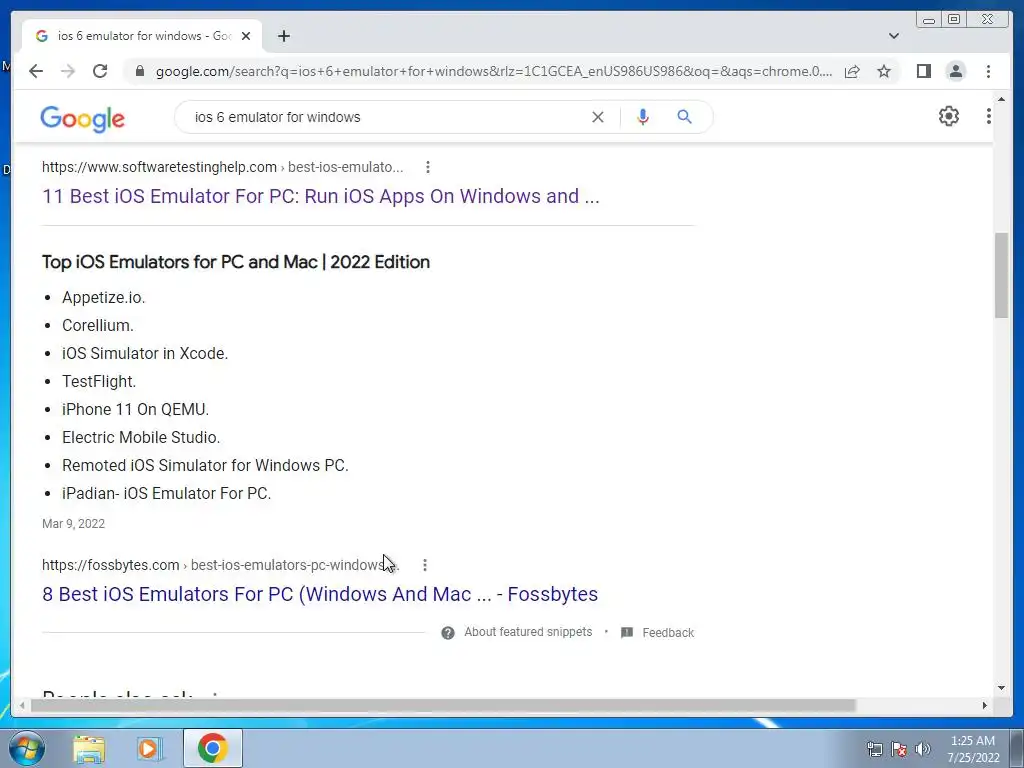Close the ios 6 emulator tab
The image size is (1024, 768).
(x=246, y=36)
